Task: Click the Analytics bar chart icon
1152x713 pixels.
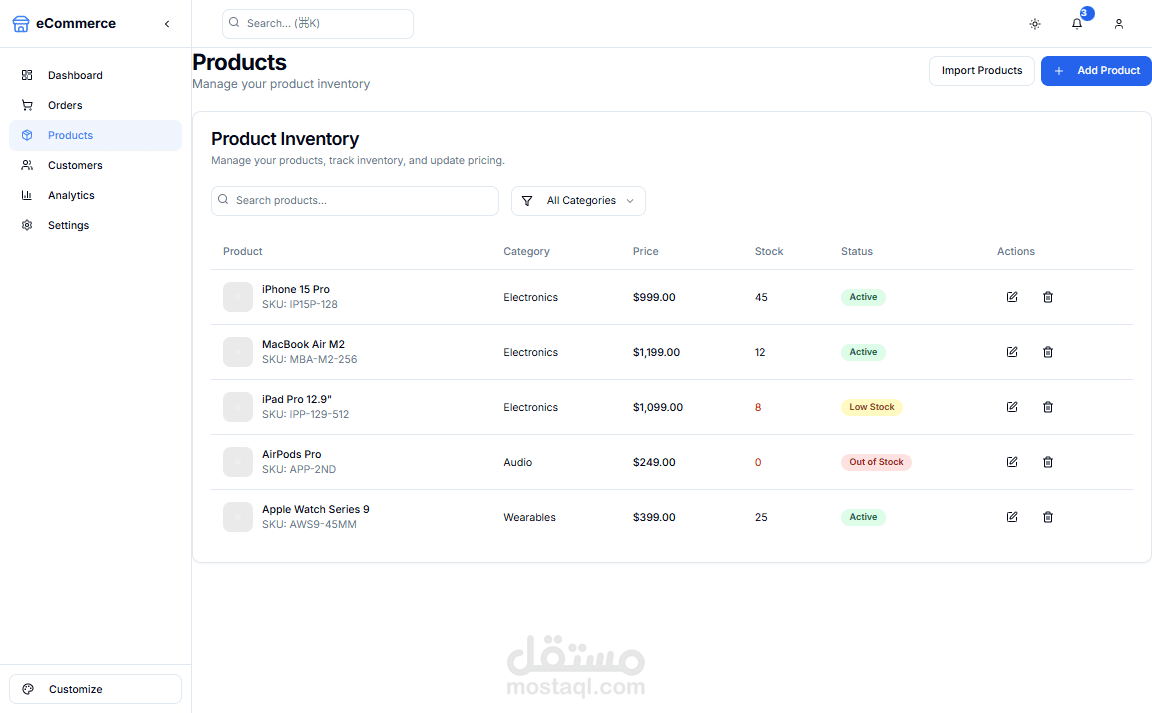Action: (27, 196)
